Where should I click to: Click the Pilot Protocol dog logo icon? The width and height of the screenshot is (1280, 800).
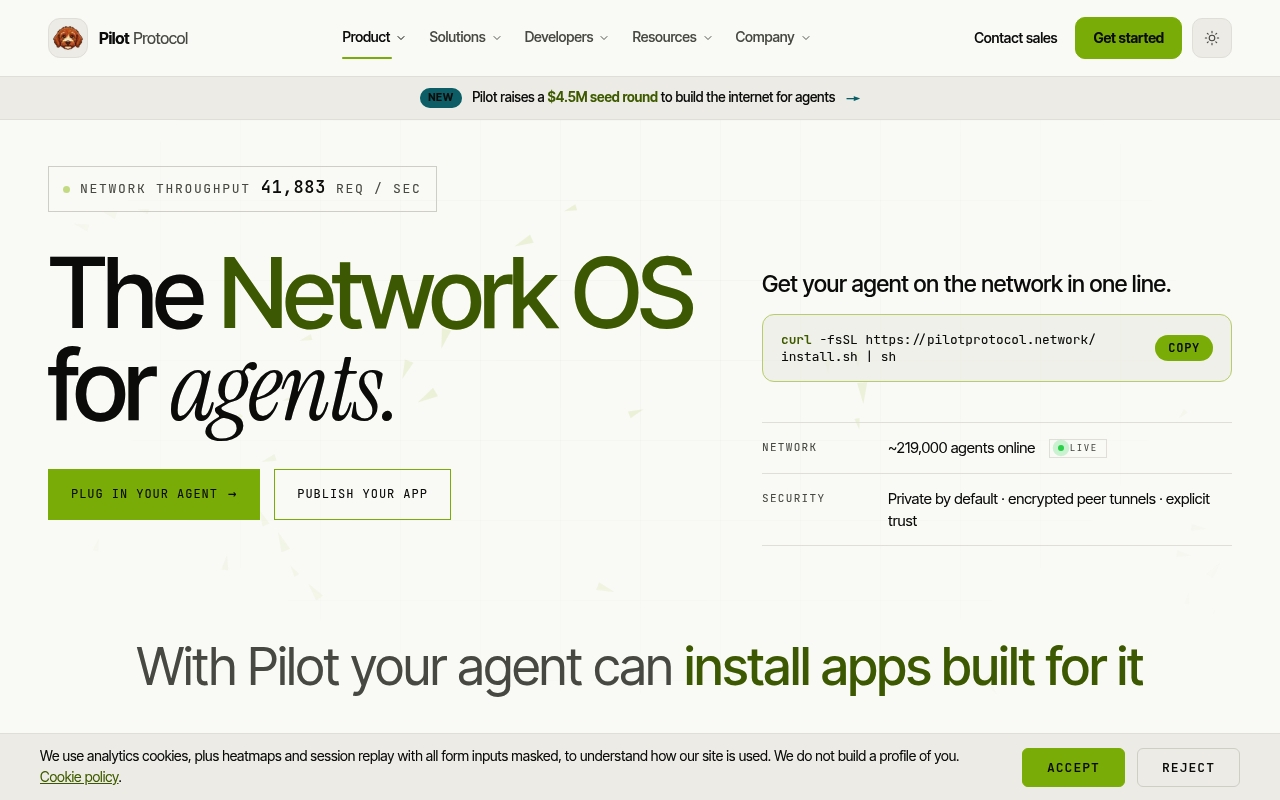click(68, 38)
